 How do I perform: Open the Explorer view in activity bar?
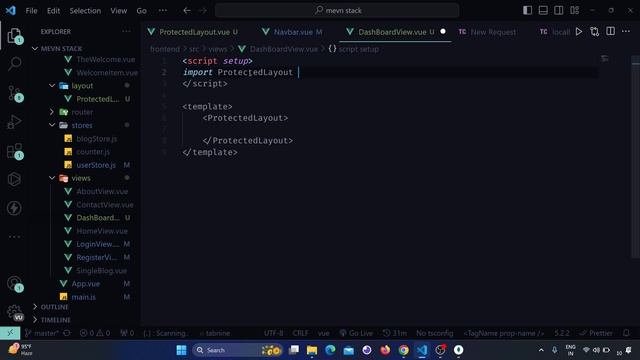14,36
